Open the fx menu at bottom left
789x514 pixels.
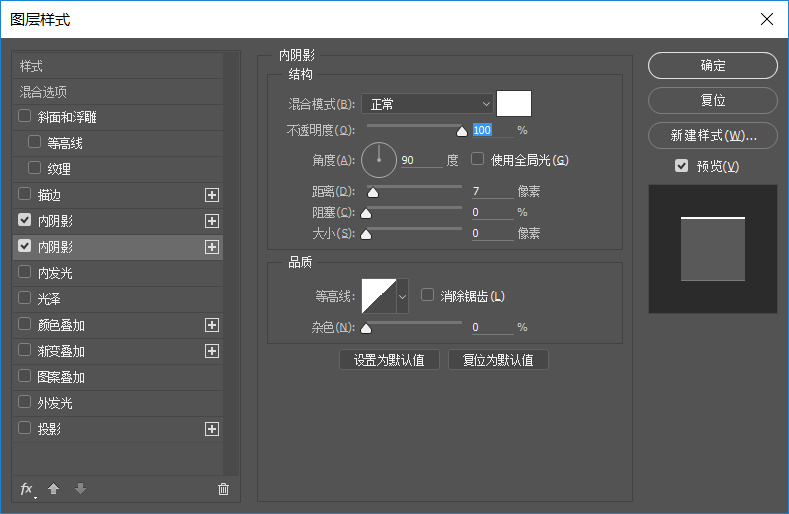tap(27, 489)
